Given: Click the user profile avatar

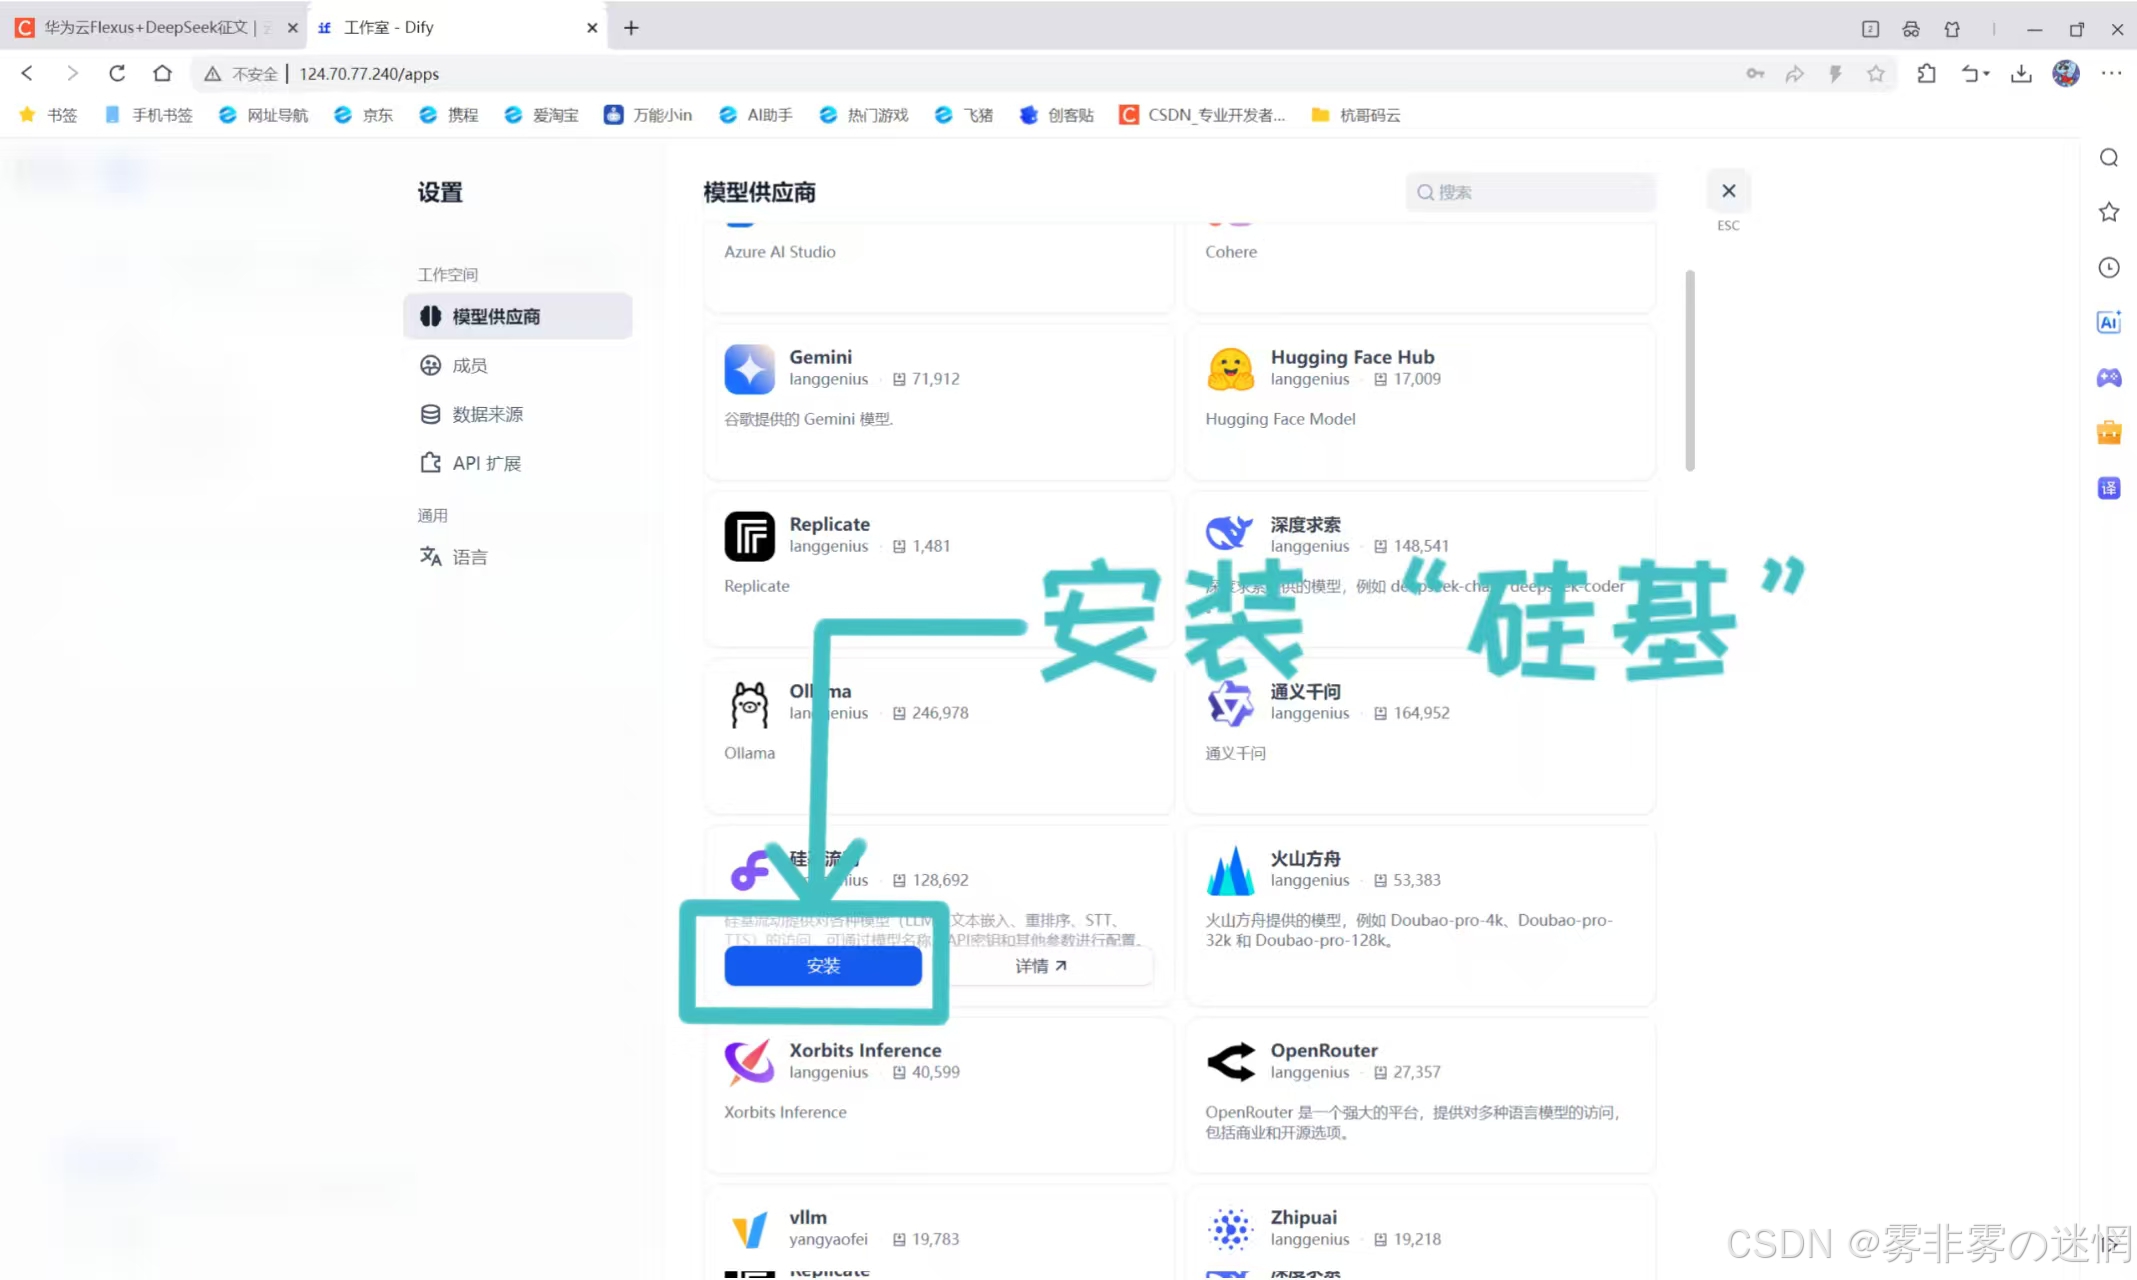Looking at the screenshot, I should [x=2066, y=73].
